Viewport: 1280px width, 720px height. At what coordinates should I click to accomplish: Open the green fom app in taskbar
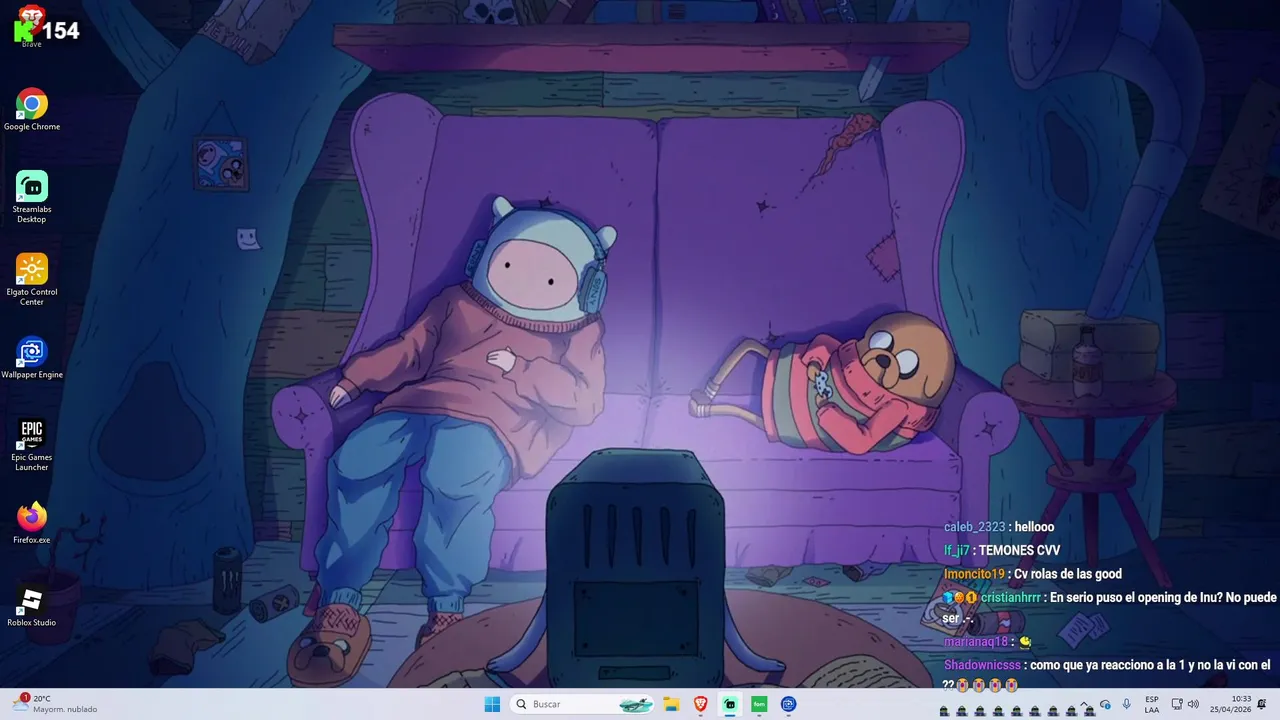point(759,704)
